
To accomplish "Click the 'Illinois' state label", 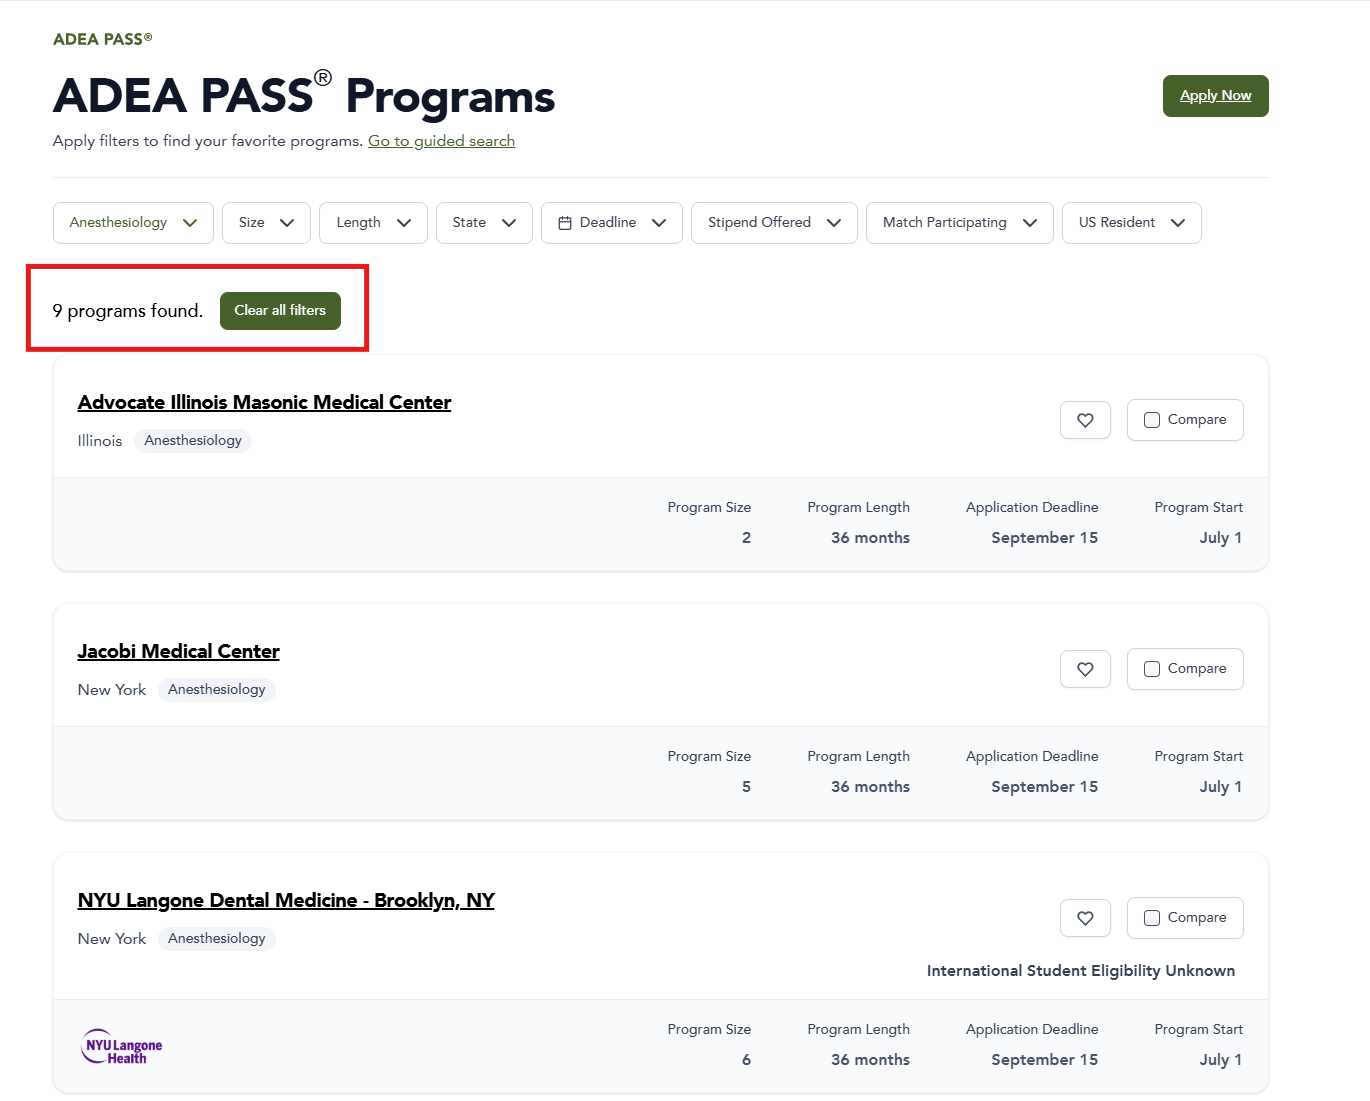I will tap(100, 441).
